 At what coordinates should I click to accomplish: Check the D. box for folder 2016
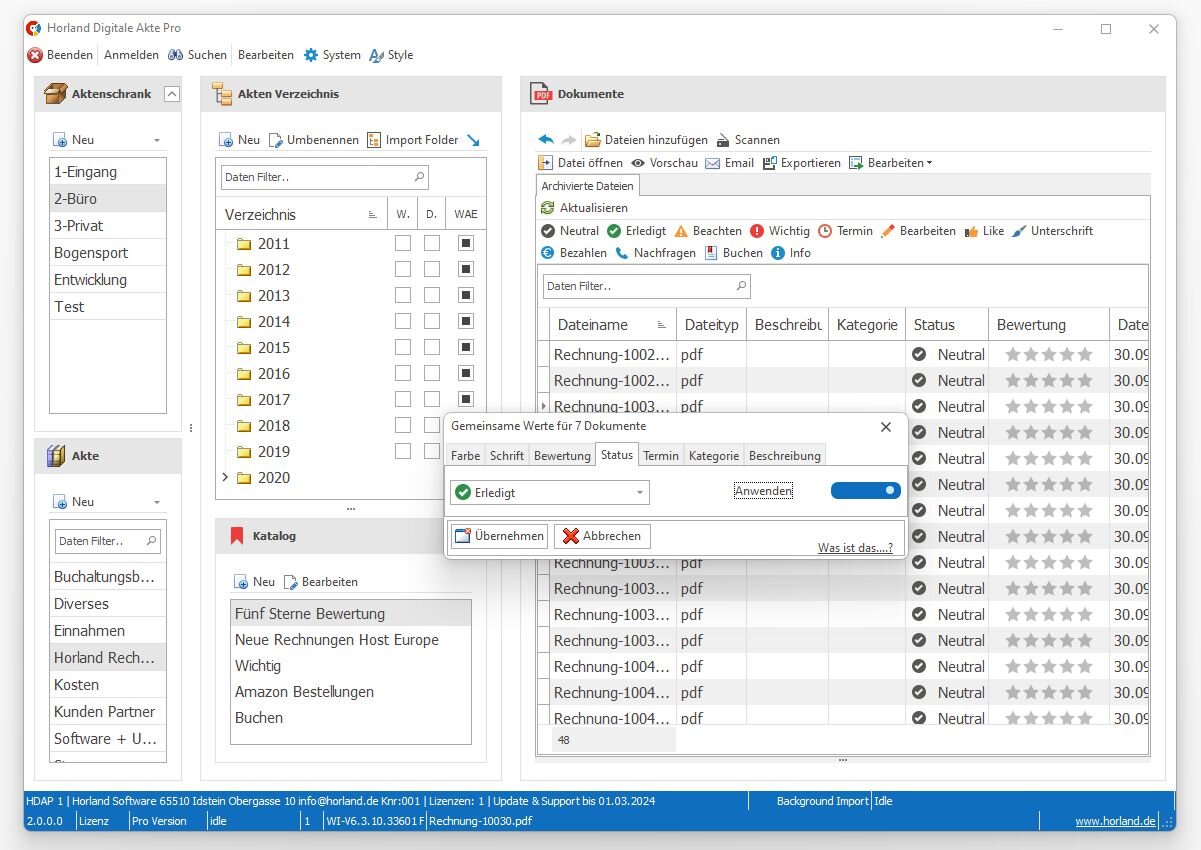pos(431,373)
